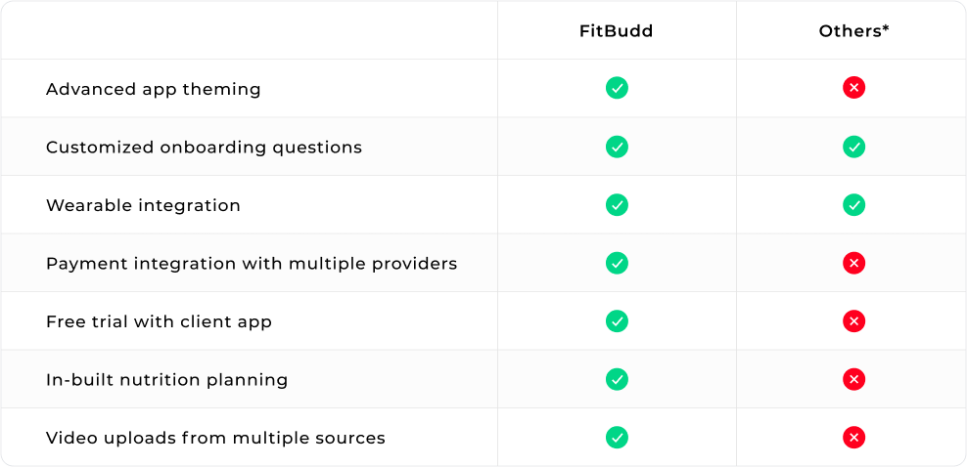This screenshot has width=967, height=467.
Task: Select the Others* column header
Action: point(854,31)
